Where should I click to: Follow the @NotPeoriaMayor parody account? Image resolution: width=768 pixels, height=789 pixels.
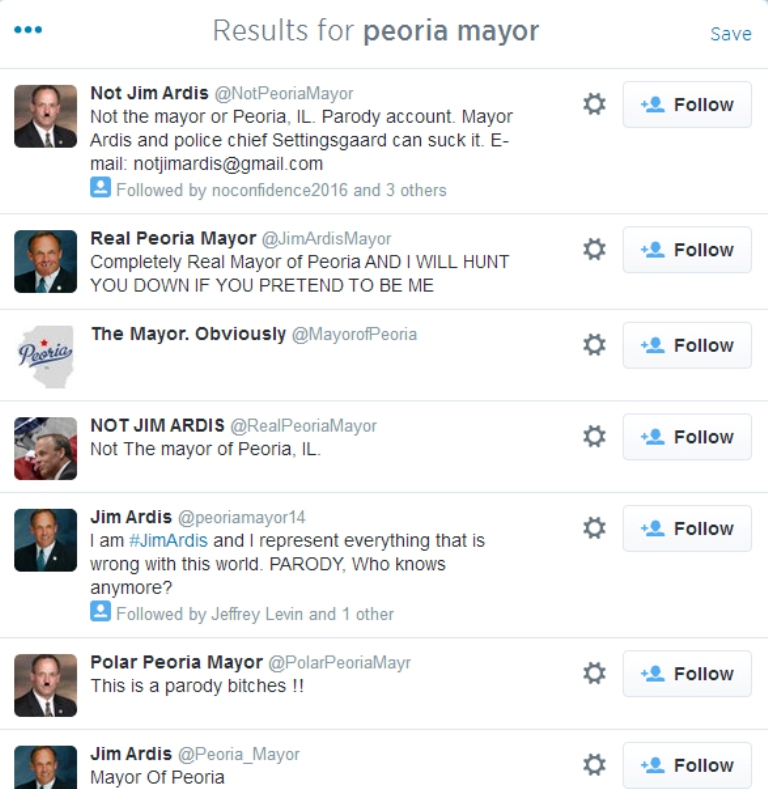click(x=687, y=105)
